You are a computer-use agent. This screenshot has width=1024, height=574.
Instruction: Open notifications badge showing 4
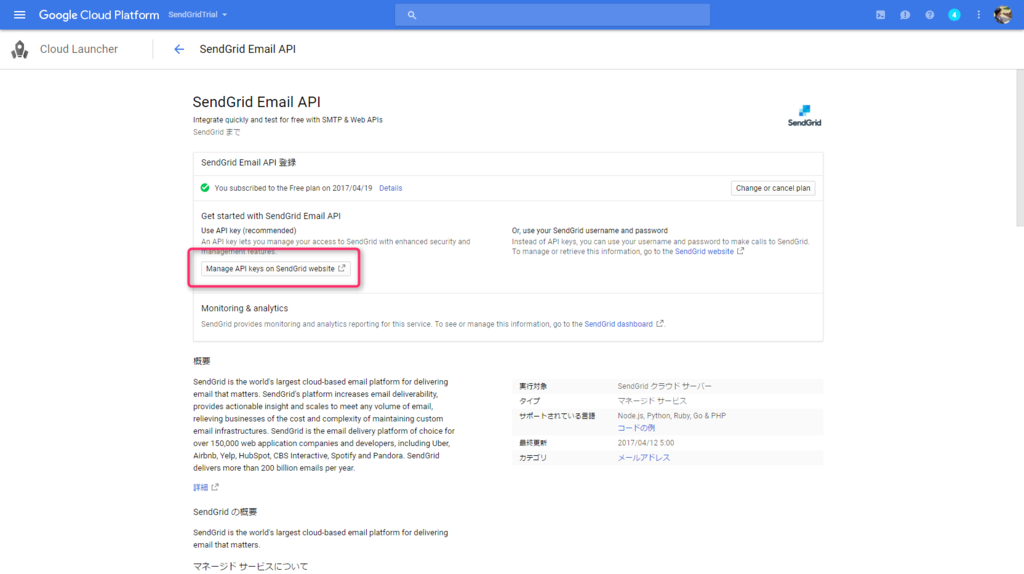pos(954,14)
